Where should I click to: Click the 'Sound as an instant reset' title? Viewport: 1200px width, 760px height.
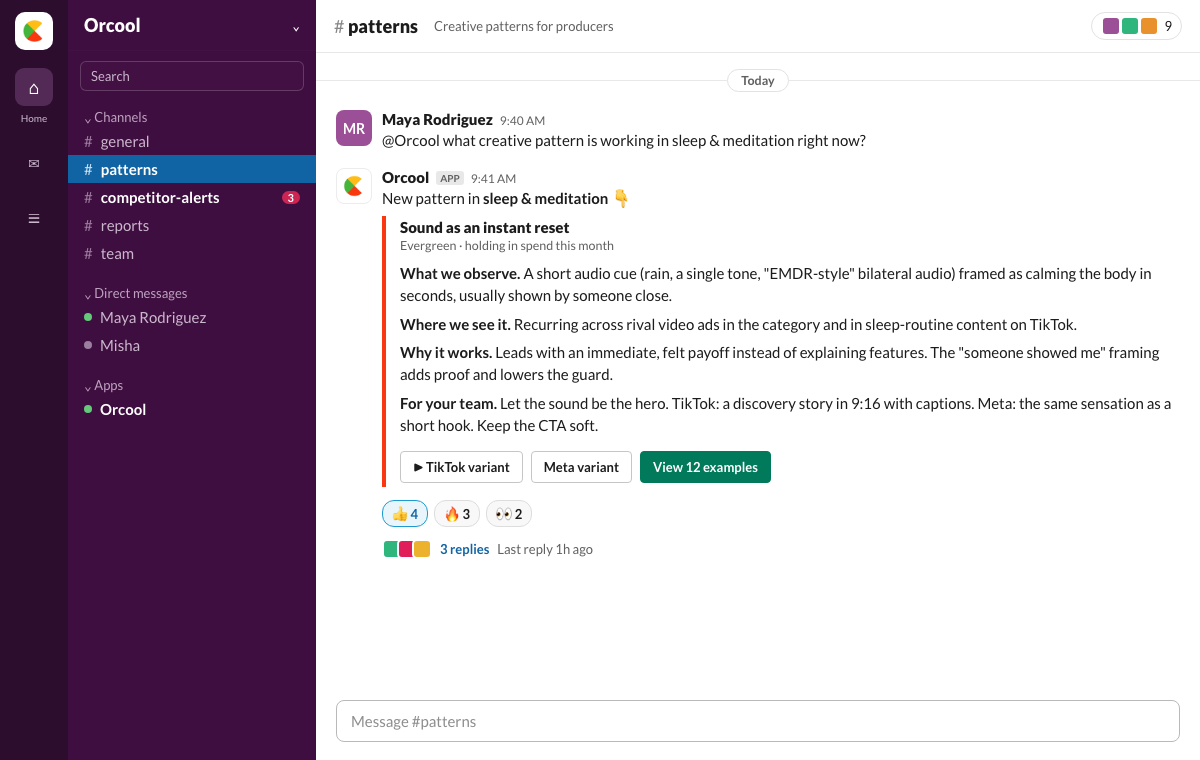point(485,228)
